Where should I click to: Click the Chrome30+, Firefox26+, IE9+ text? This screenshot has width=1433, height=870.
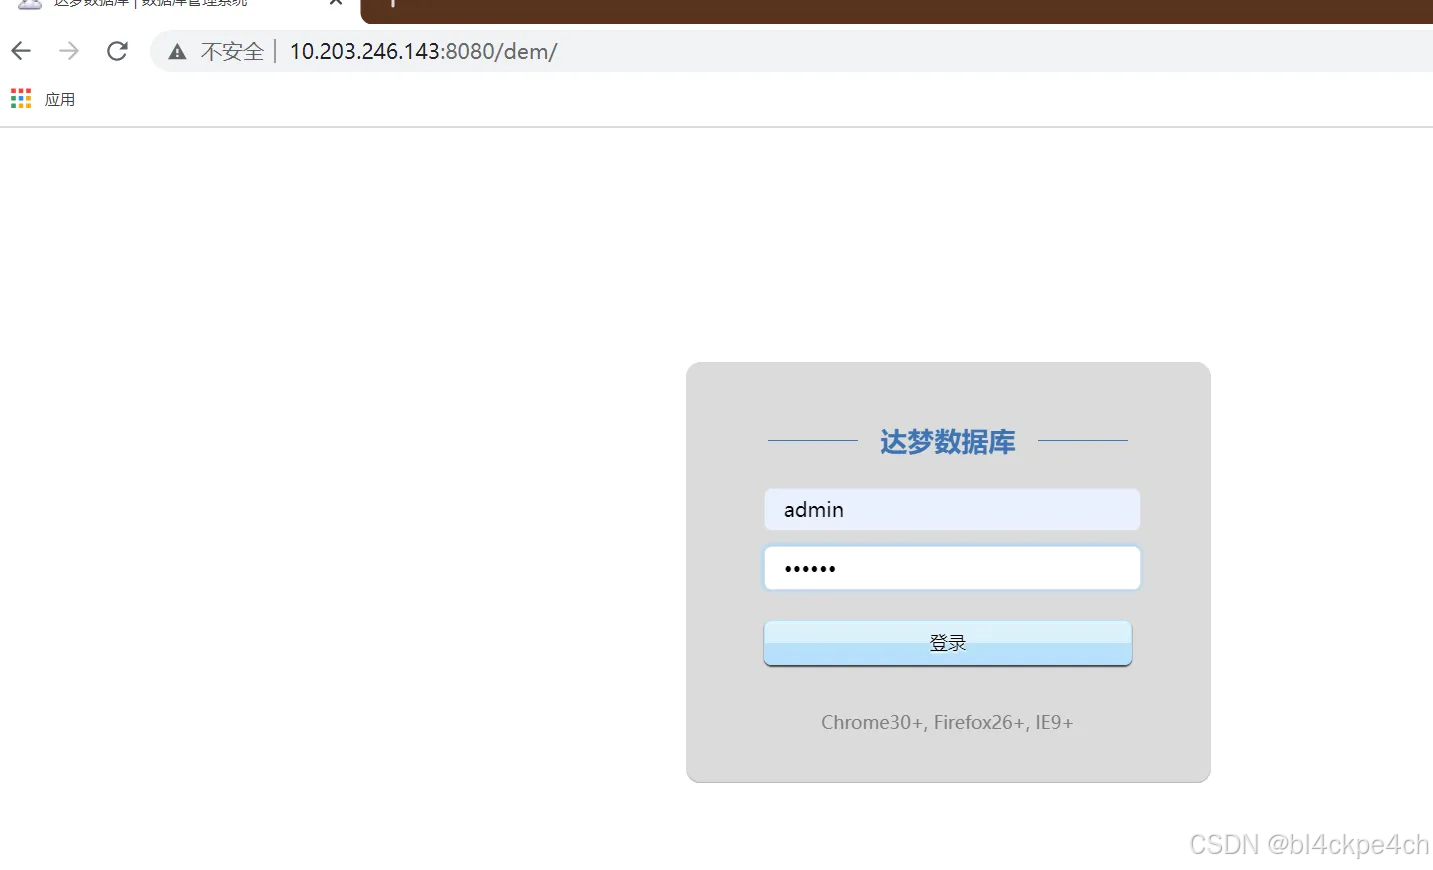pyautogui.click(x=947, y=722)
